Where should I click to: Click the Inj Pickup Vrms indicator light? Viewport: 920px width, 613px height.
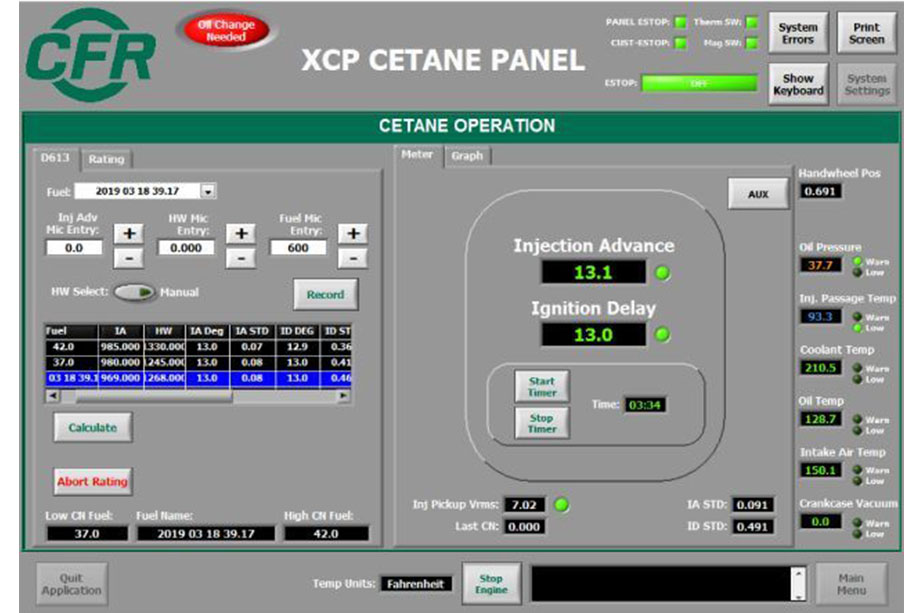tap(562, 505)
